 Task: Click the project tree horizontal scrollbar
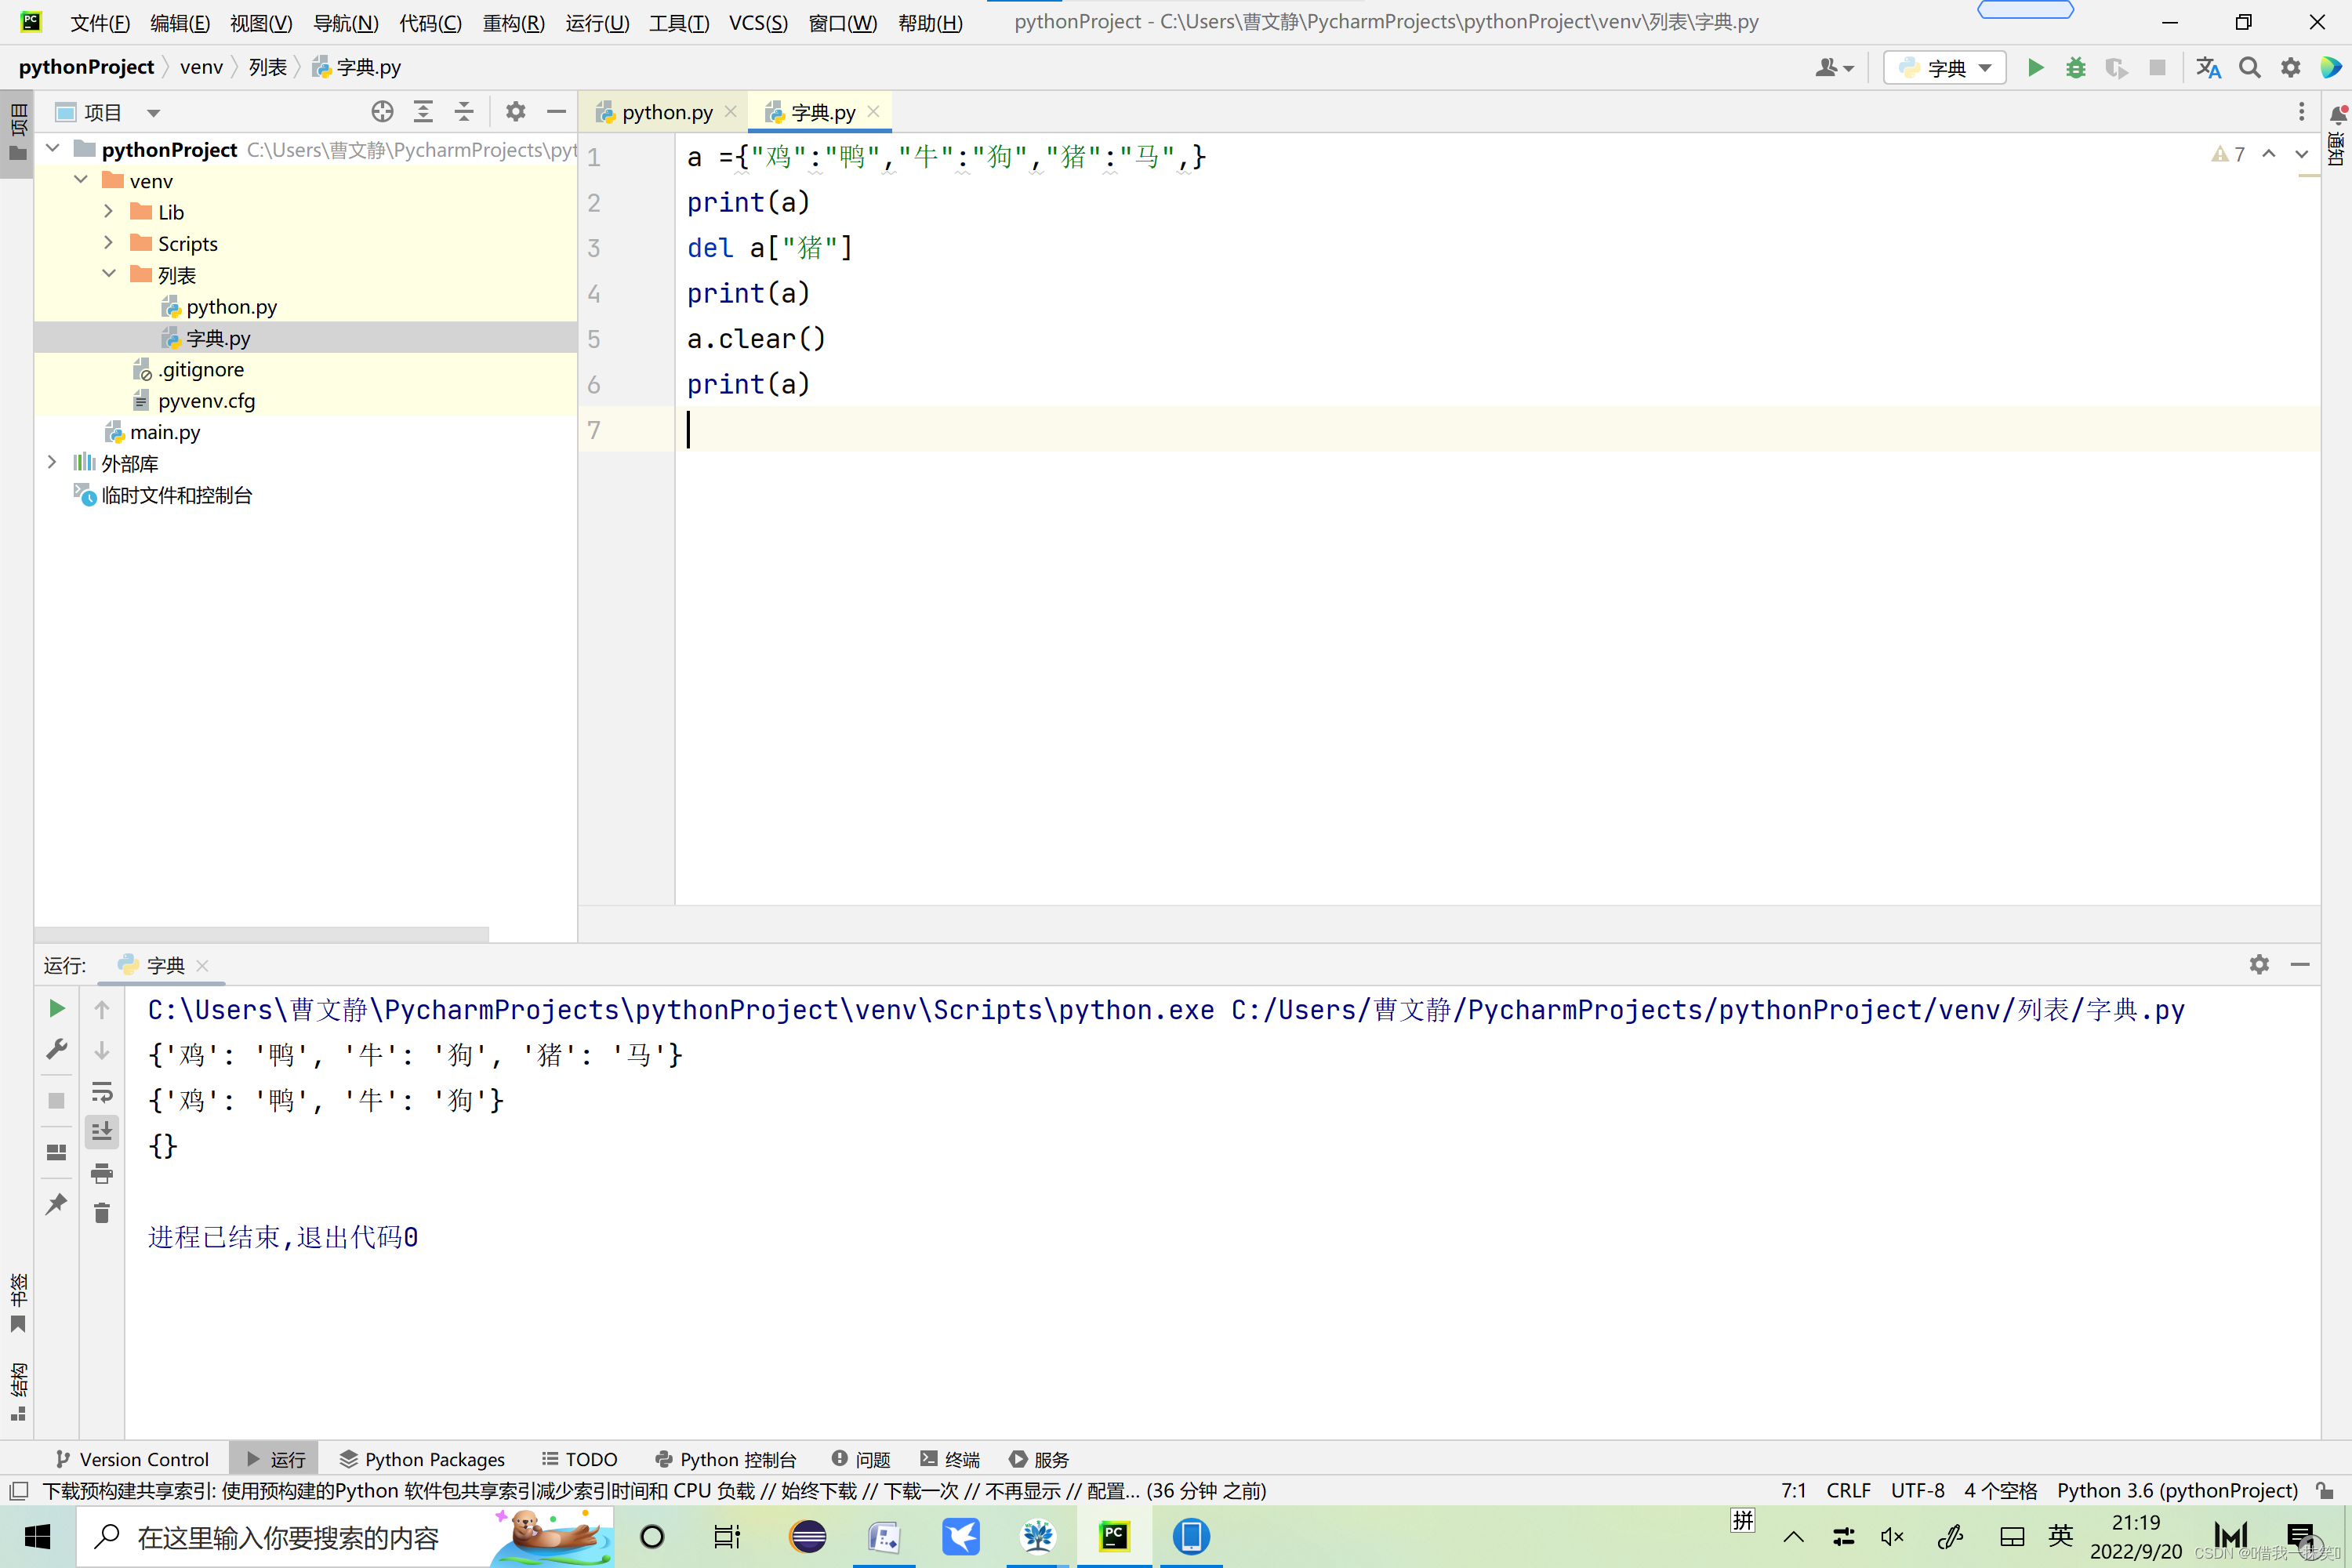coord(262,934)
